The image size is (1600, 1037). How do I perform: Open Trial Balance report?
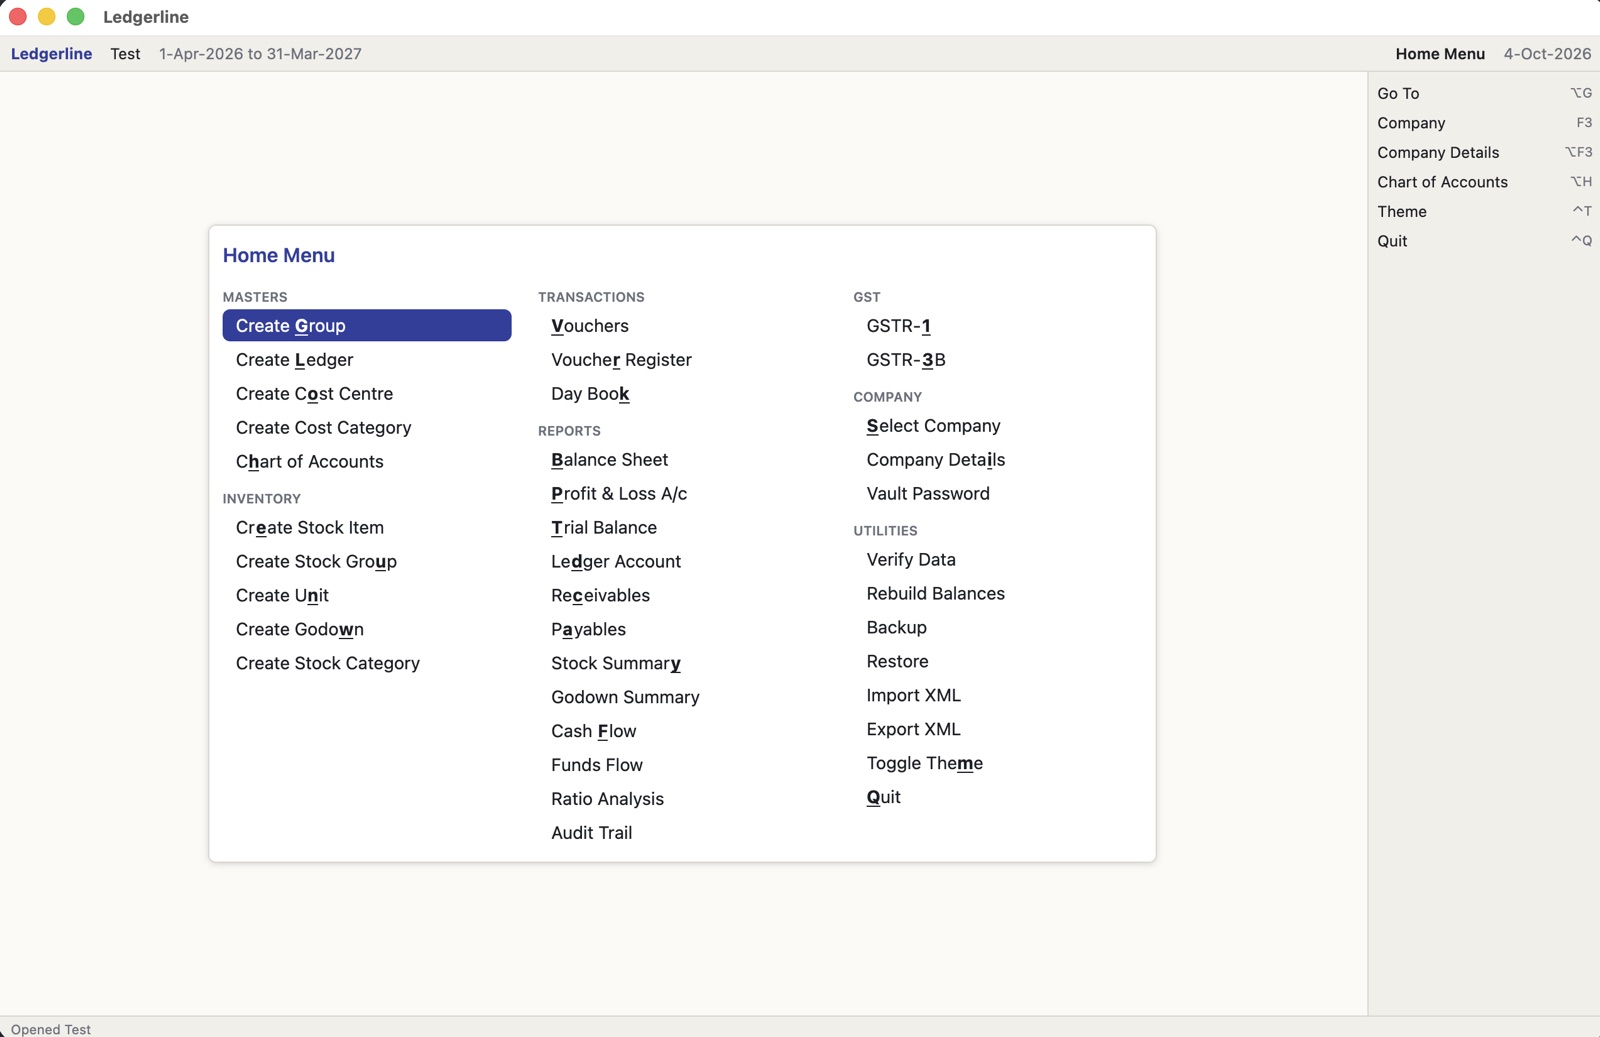pos(682,528)
